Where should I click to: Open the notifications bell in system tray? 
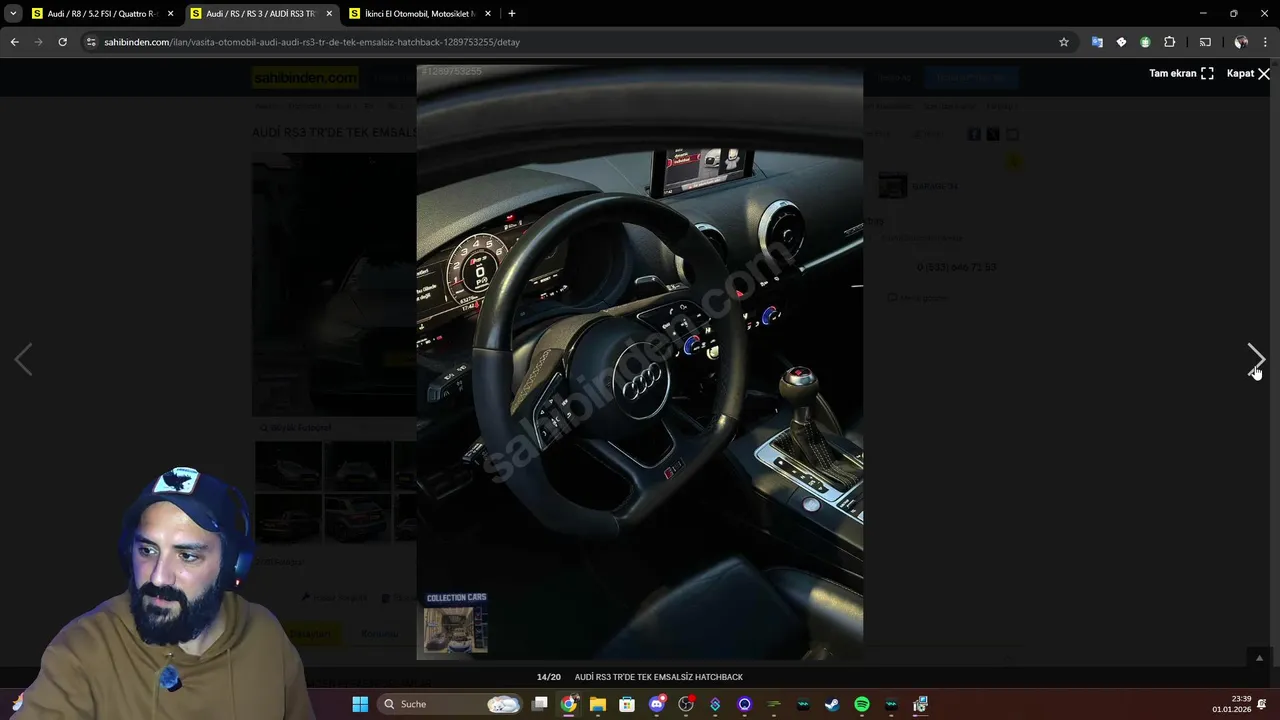pyautogui.click(x=1264, y=704)
